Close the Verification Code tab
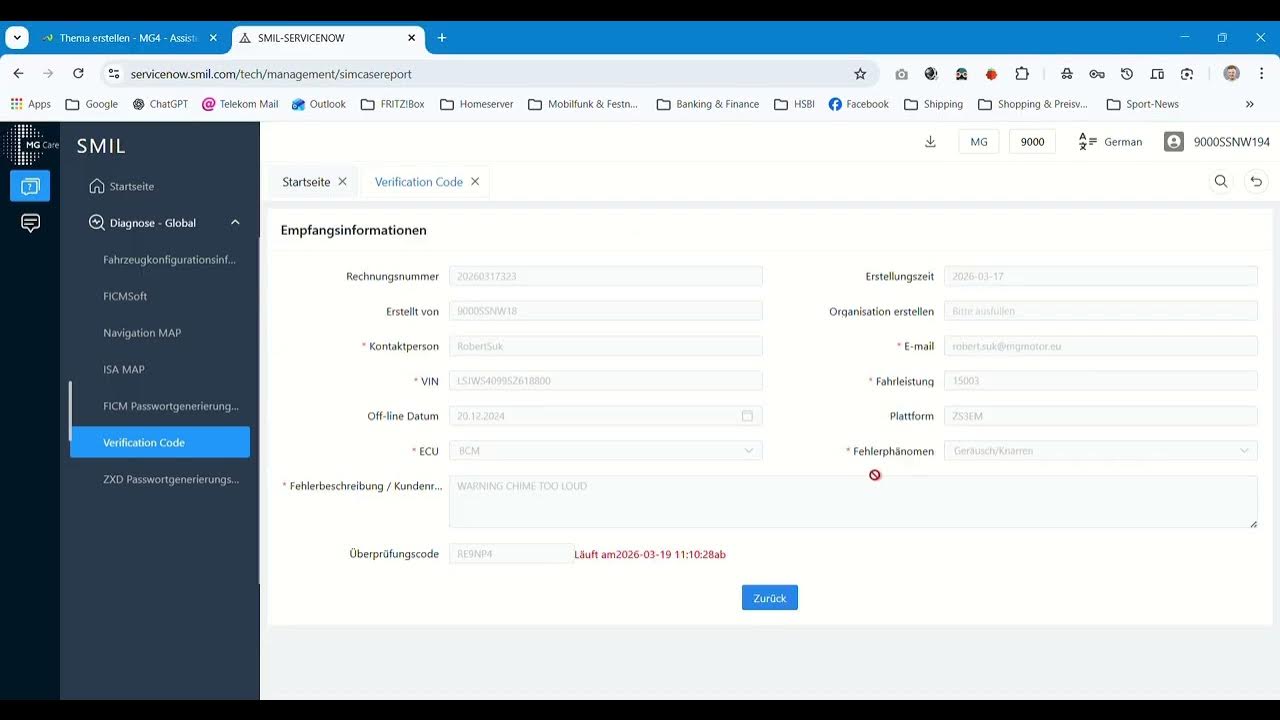This screenshot has width=1280, height=720. tap(475, 182)
